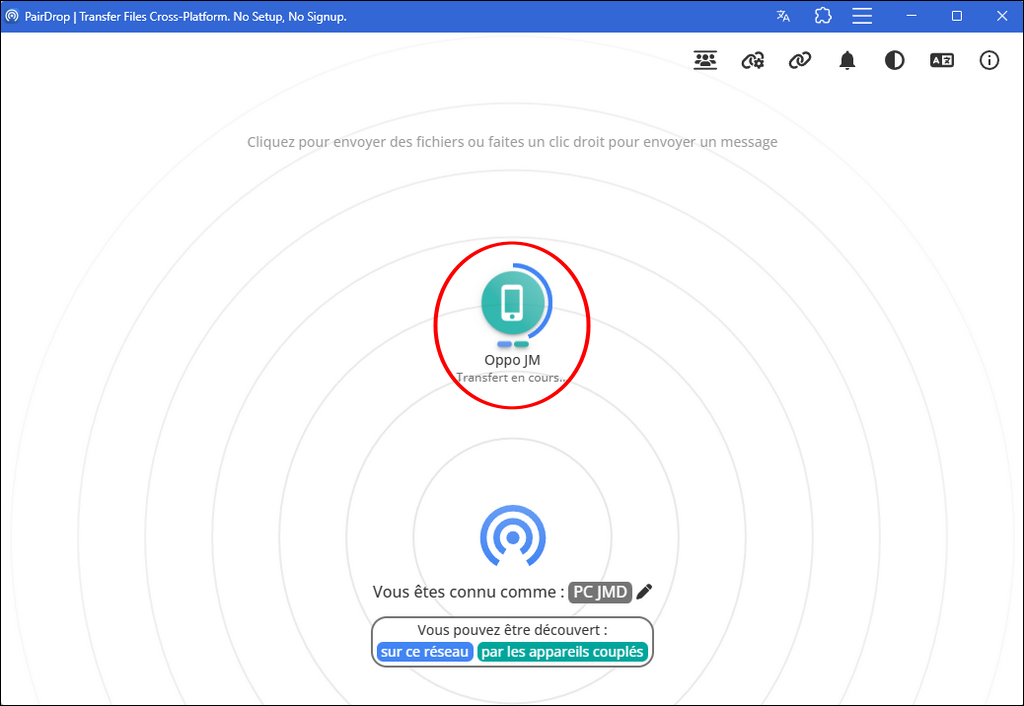Maximize the PairDrop window
Image resolution: width=1024 pixels, height=706 pixels.
(956, 16)
